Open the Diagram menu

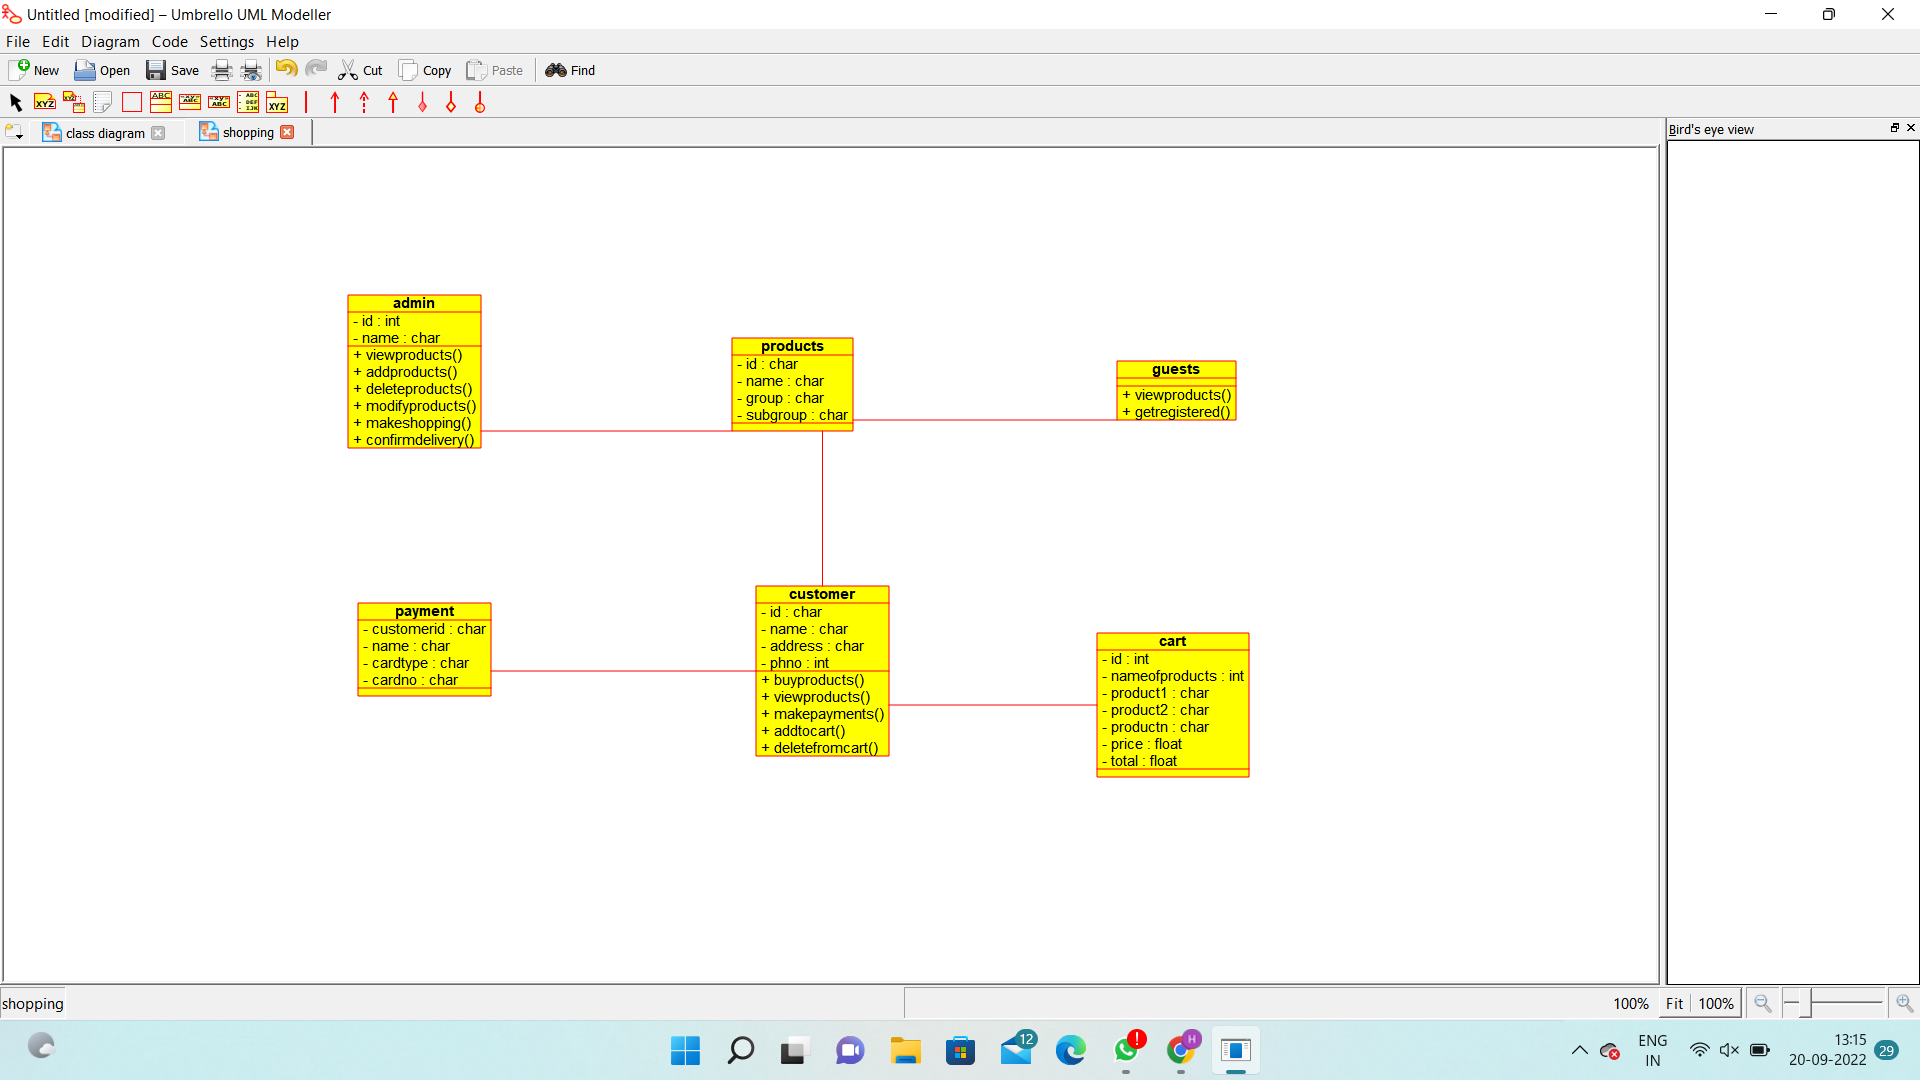point(110,42)
